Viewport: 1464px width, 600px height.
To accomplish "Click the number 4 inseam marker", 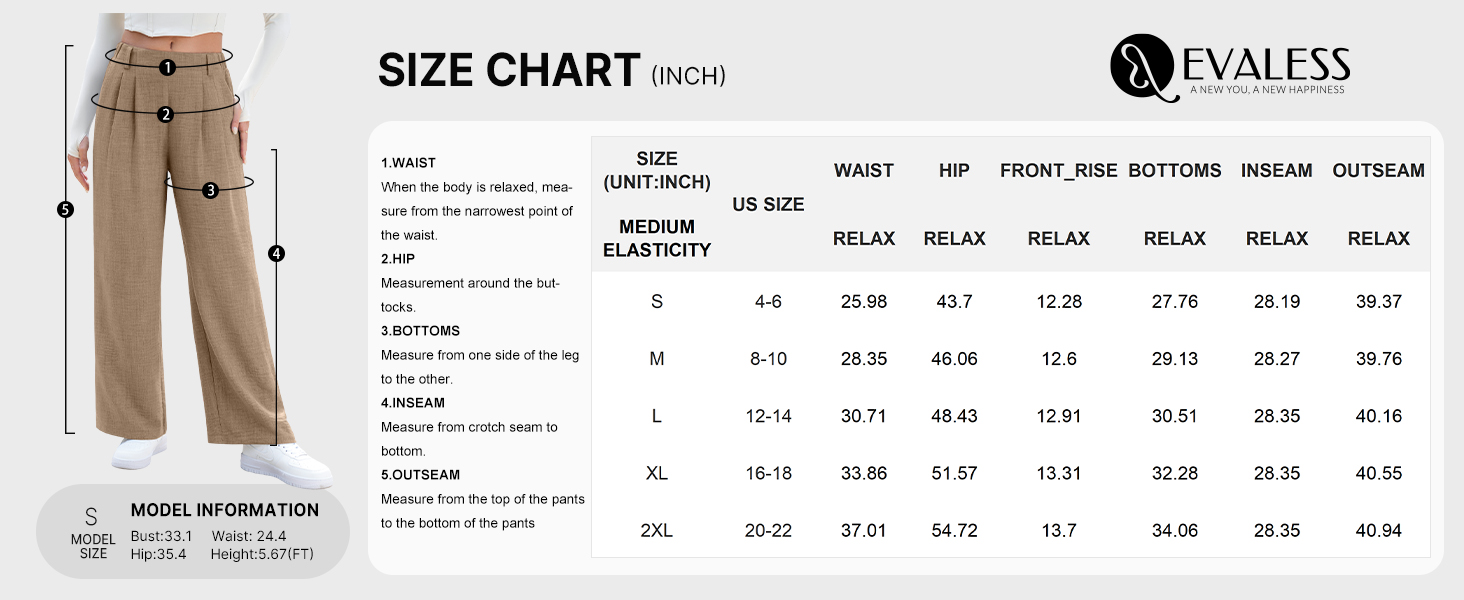I will (277, 254).
